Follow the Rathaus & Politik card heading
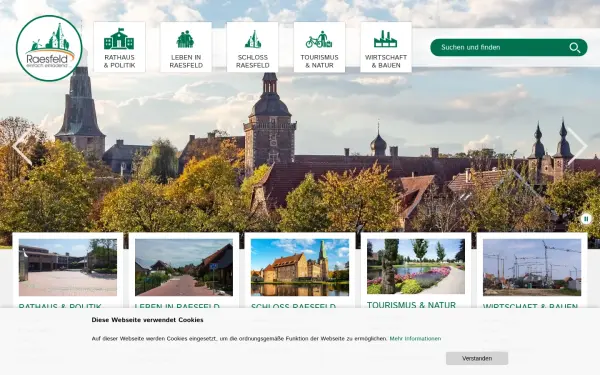 (60, 307)
